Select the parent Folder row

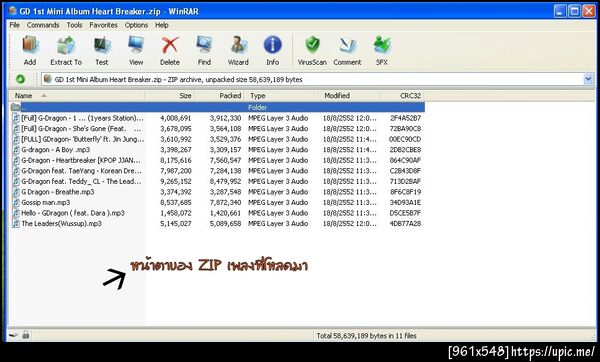(217, 107)
